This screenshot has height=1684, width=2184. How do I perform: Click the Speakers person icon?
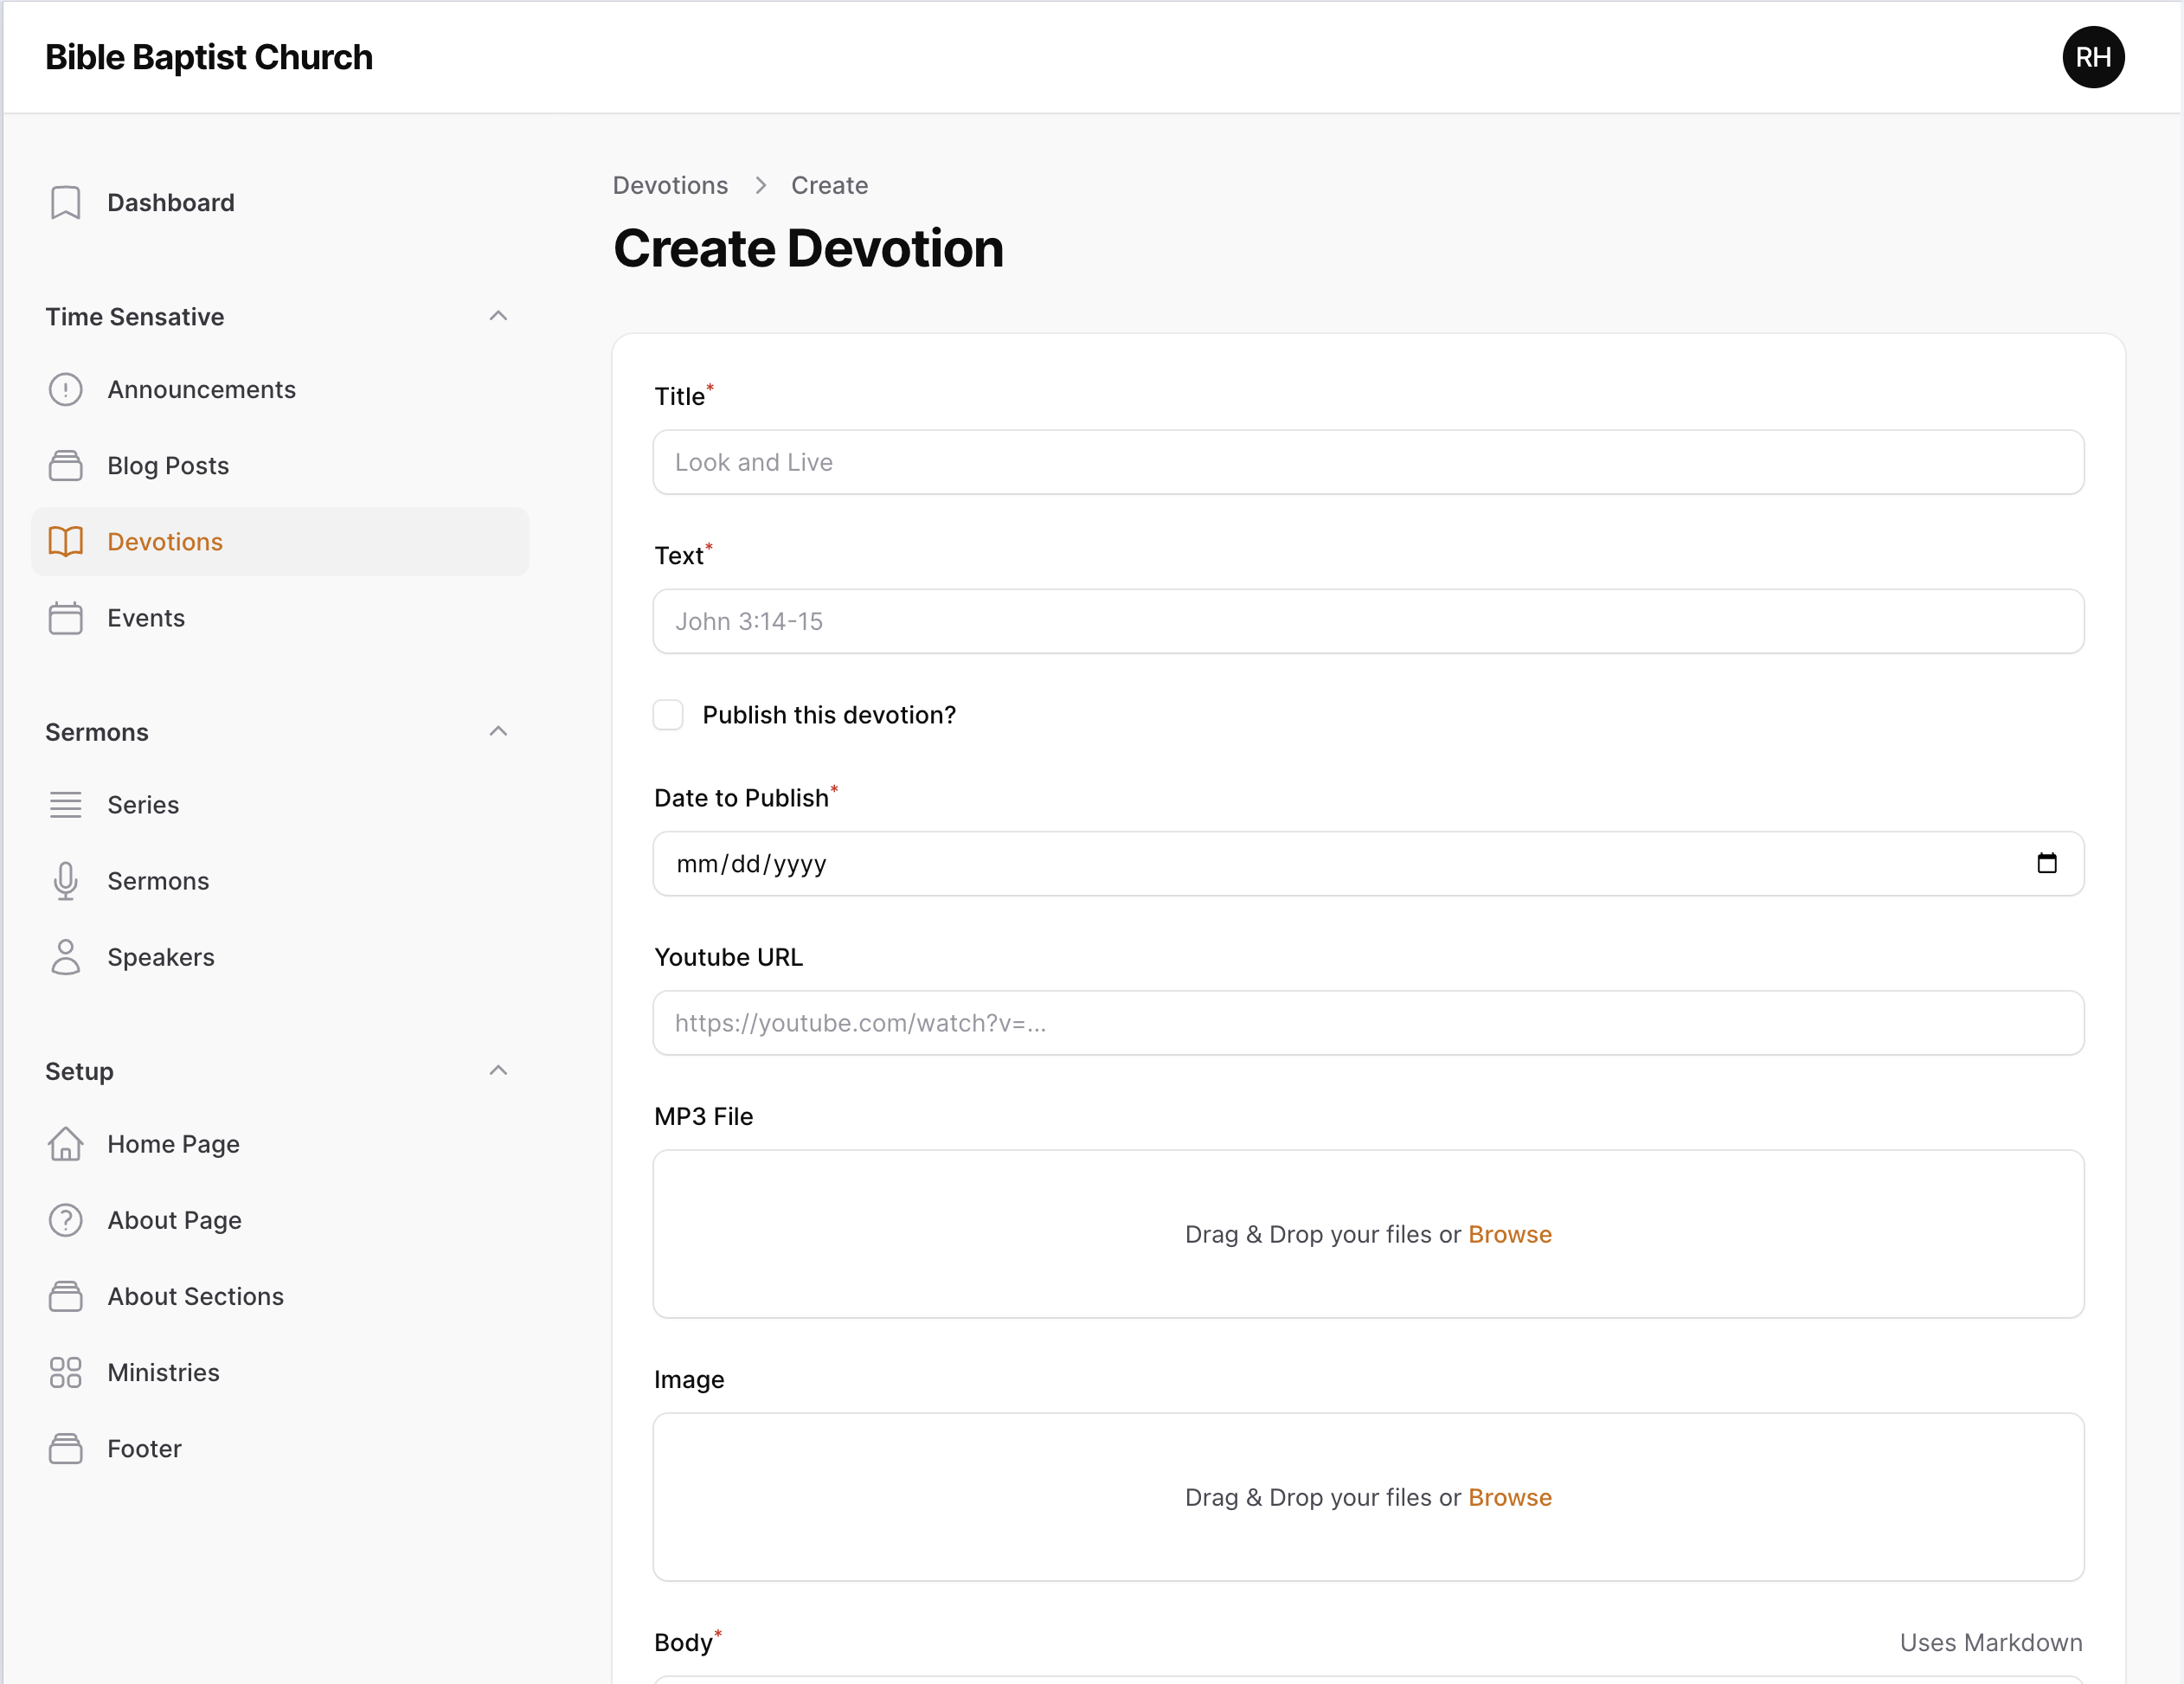click(x=65, y=957)
